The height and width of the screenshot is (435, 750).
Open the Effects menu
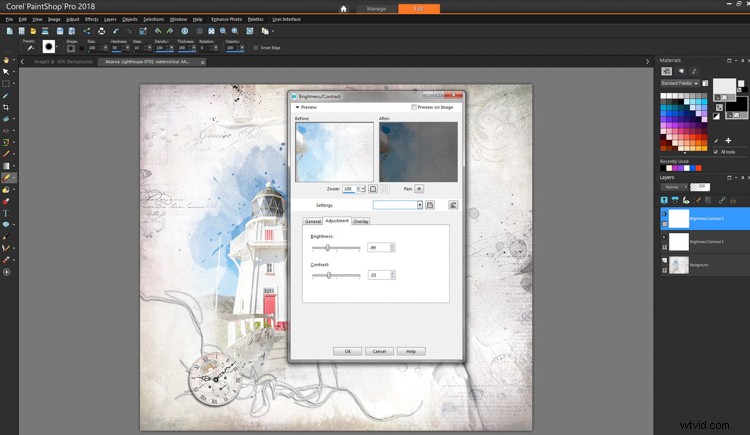coord(91,19)
